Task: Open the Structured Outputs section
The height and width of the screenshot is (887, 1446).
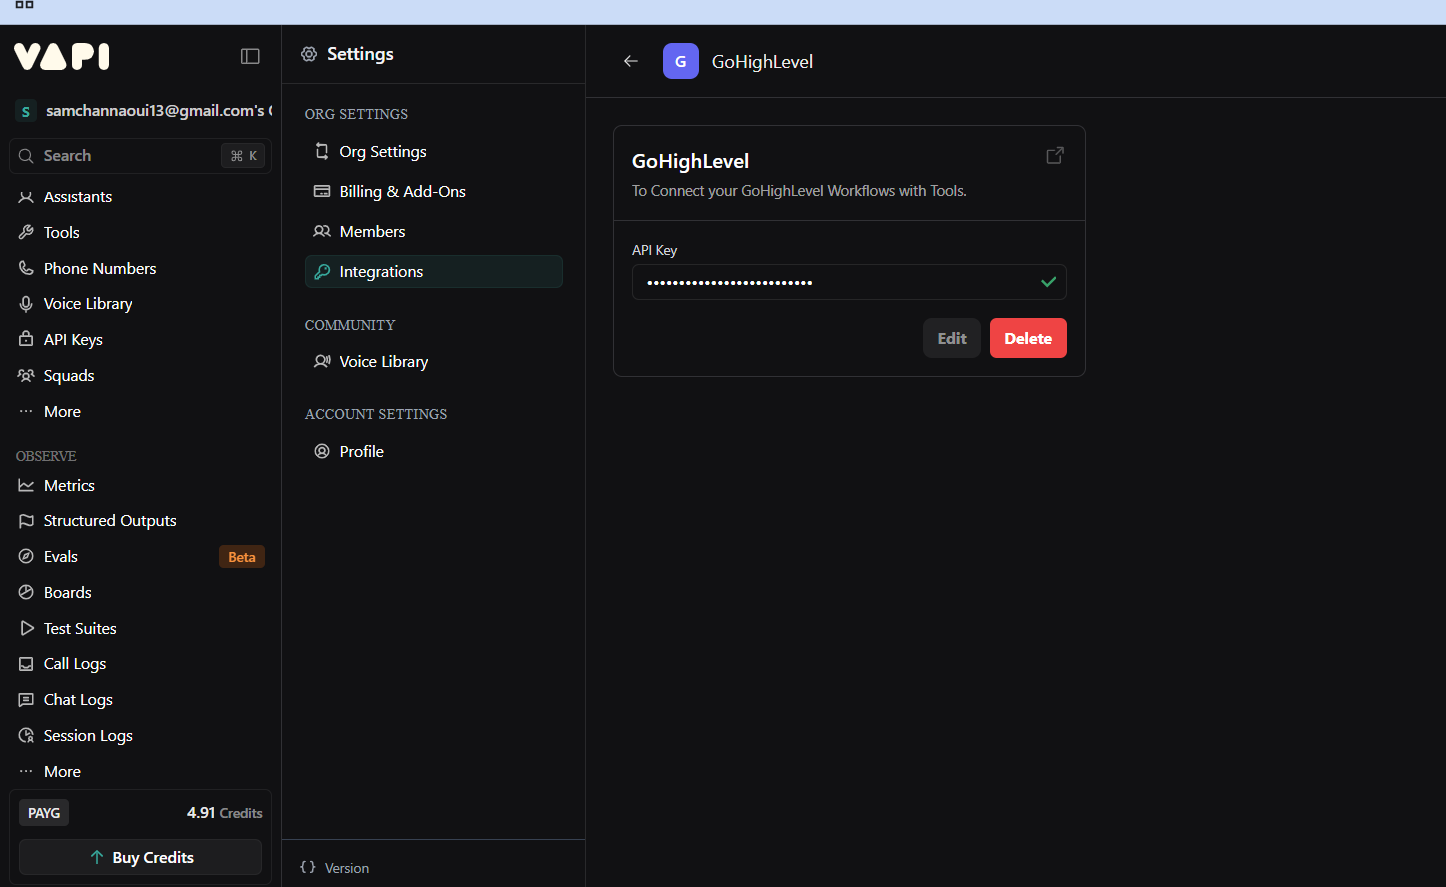Action: [x=106, y=520]
